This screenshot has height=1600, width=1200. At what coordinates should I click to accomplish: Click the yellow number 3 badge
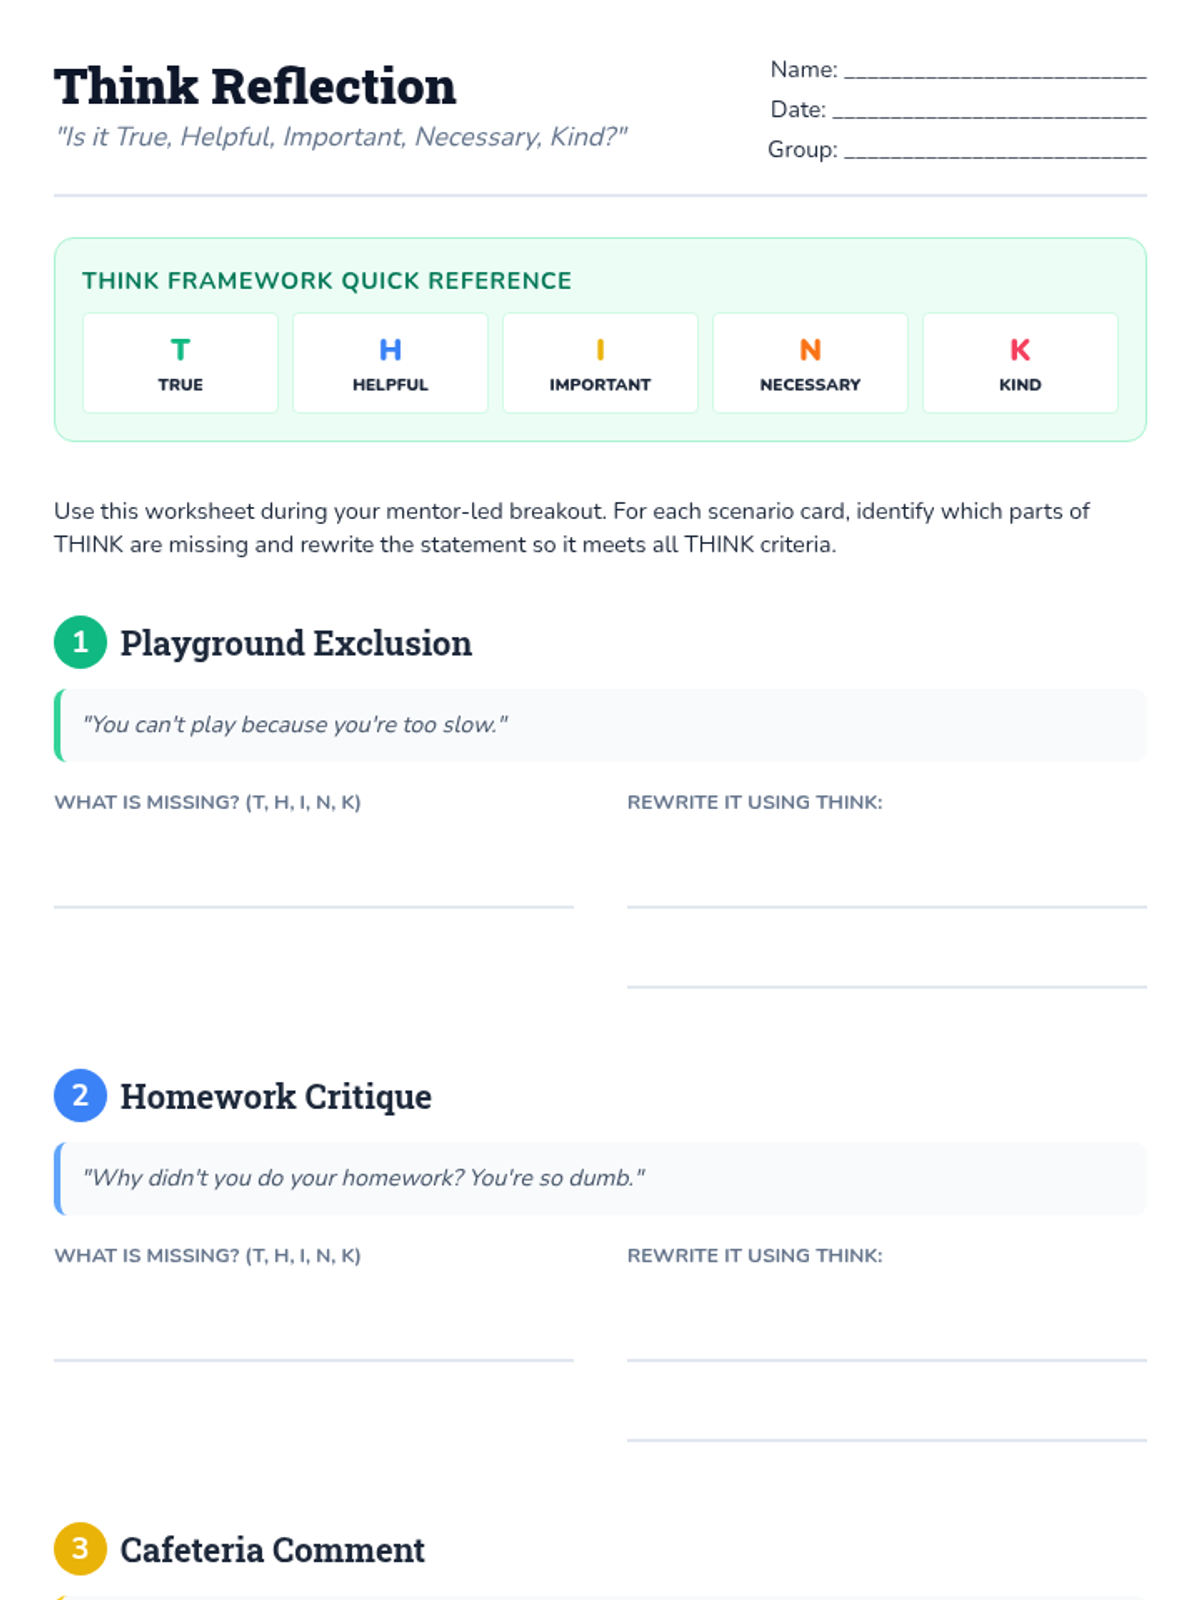click(x=80, y=1548)
